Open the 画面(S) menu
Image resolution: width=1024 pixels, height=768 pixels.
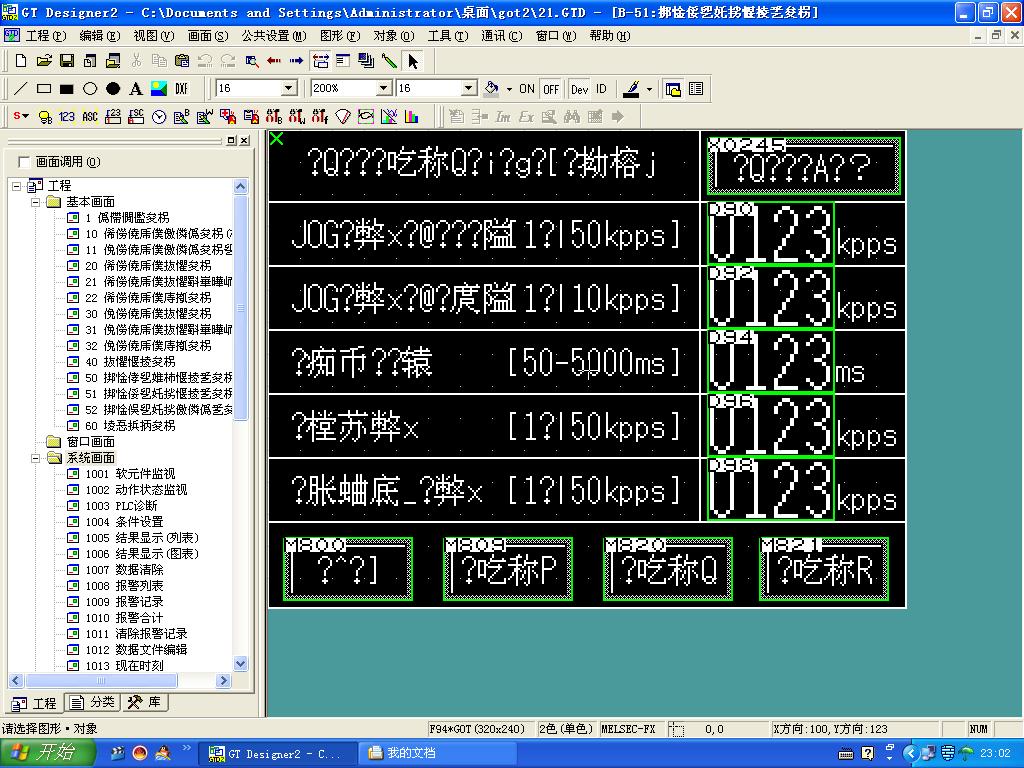207,35
